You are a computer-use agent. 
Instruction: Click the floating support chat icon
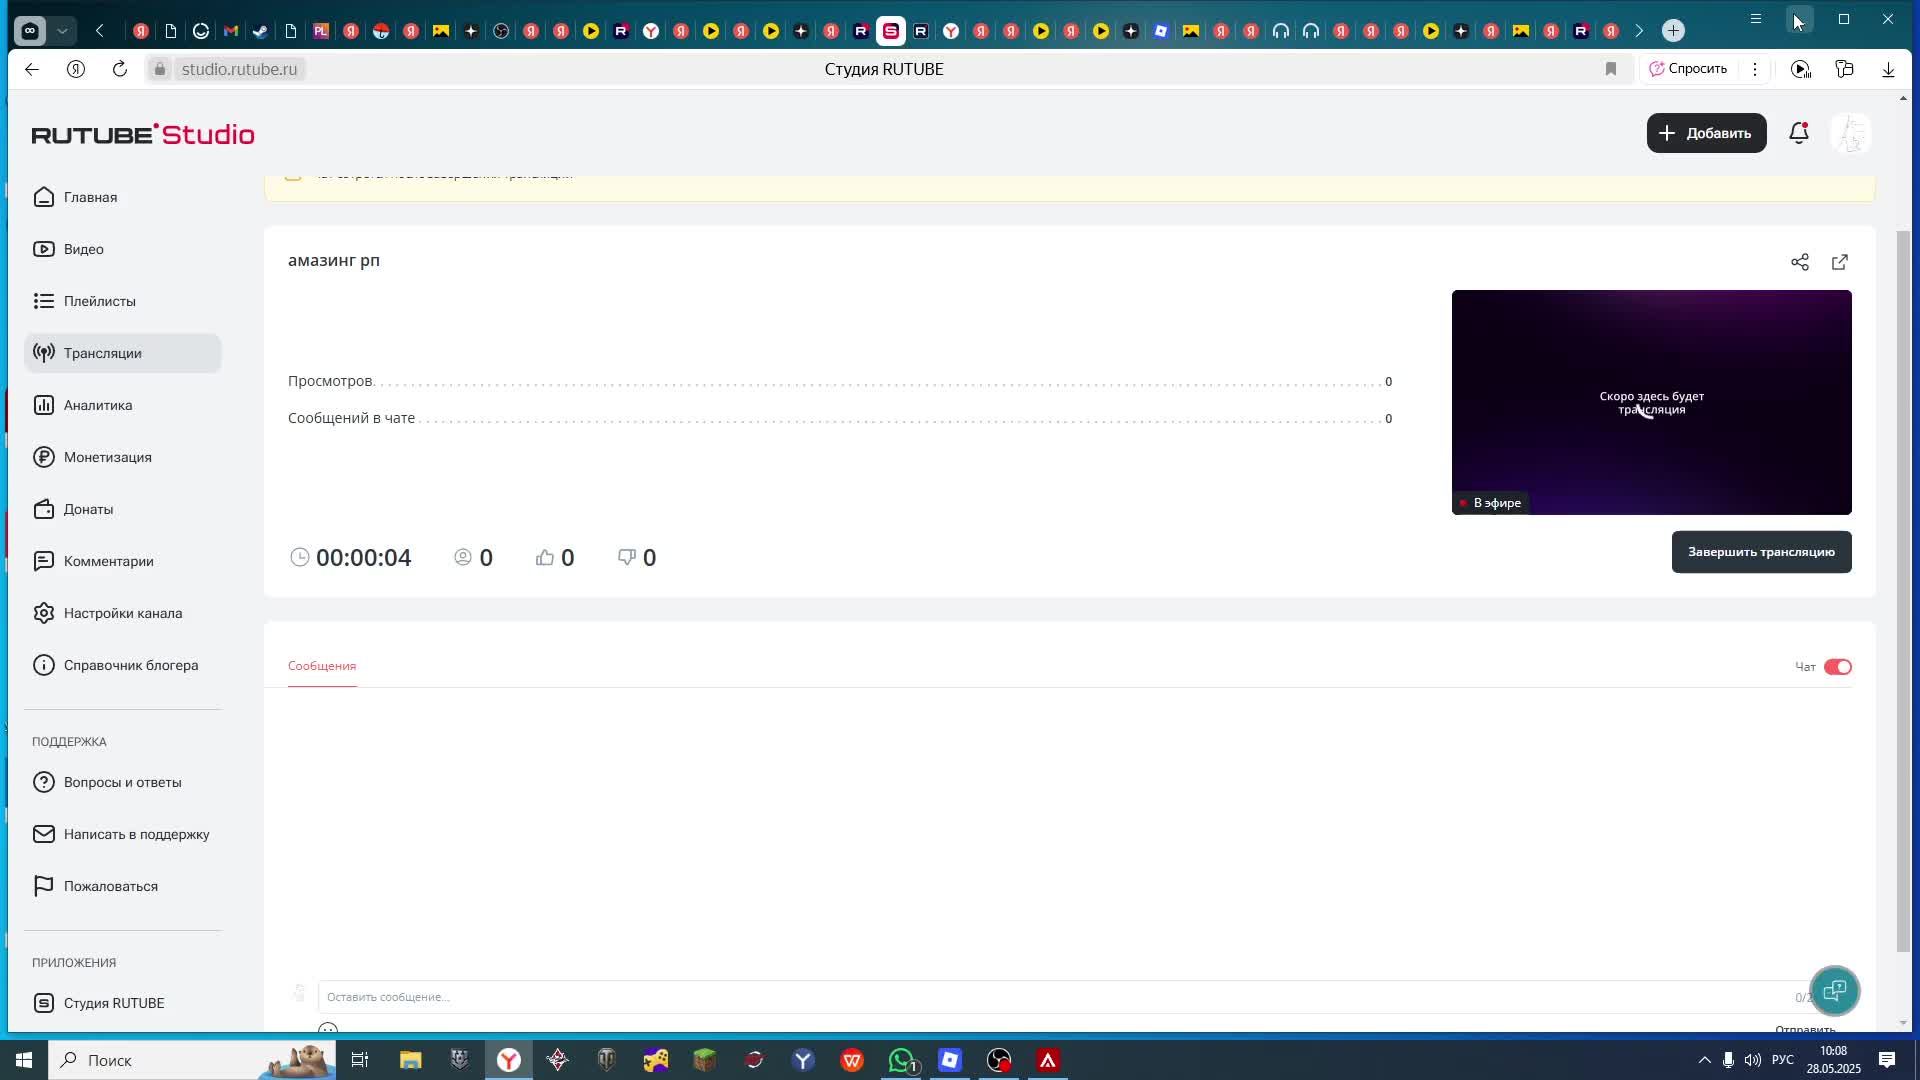click(1834, 991)
